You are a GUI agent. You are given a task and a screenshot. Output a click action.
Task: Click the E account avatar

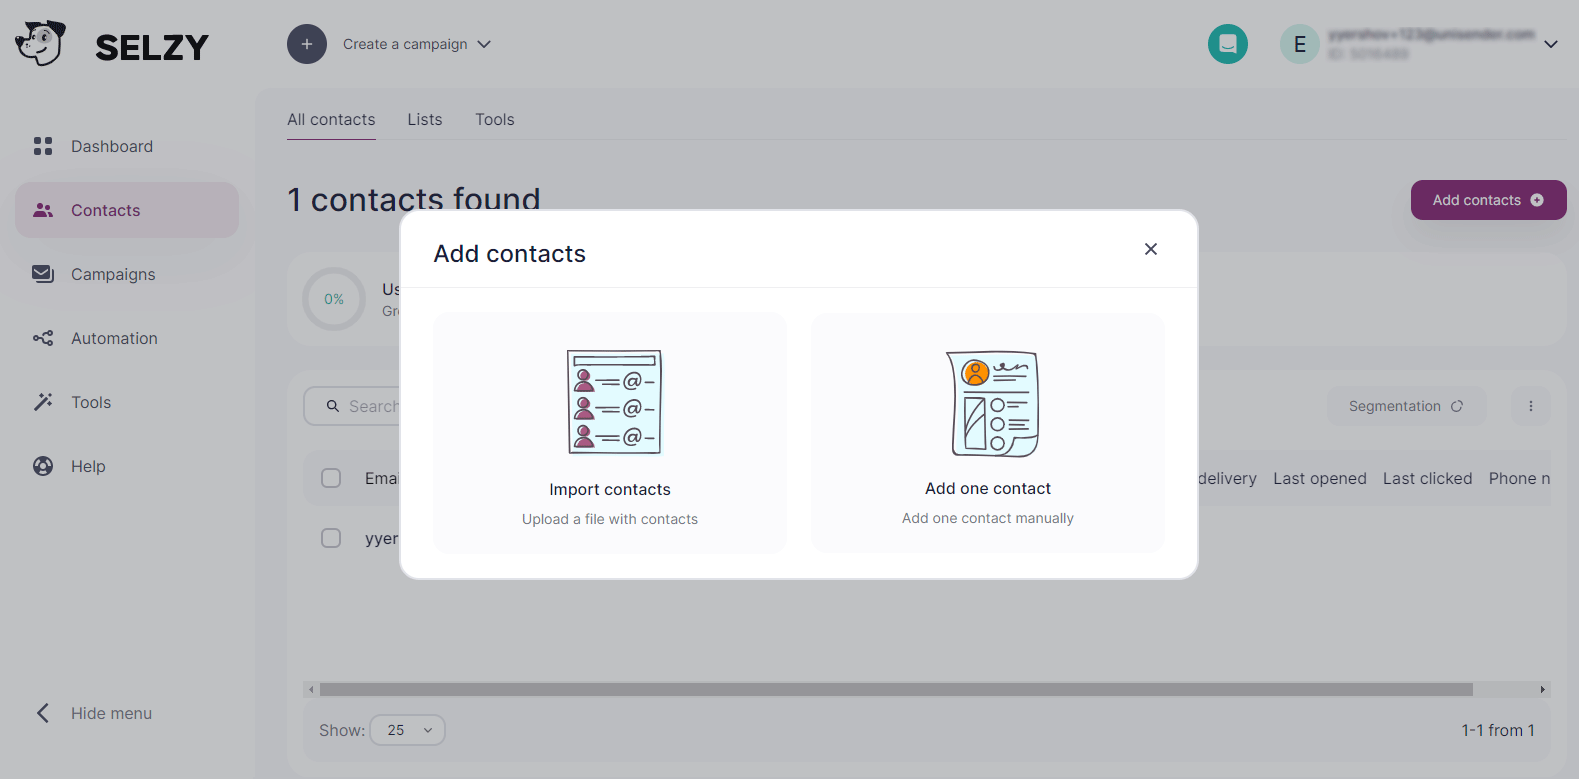click(x=1300, y=44)
